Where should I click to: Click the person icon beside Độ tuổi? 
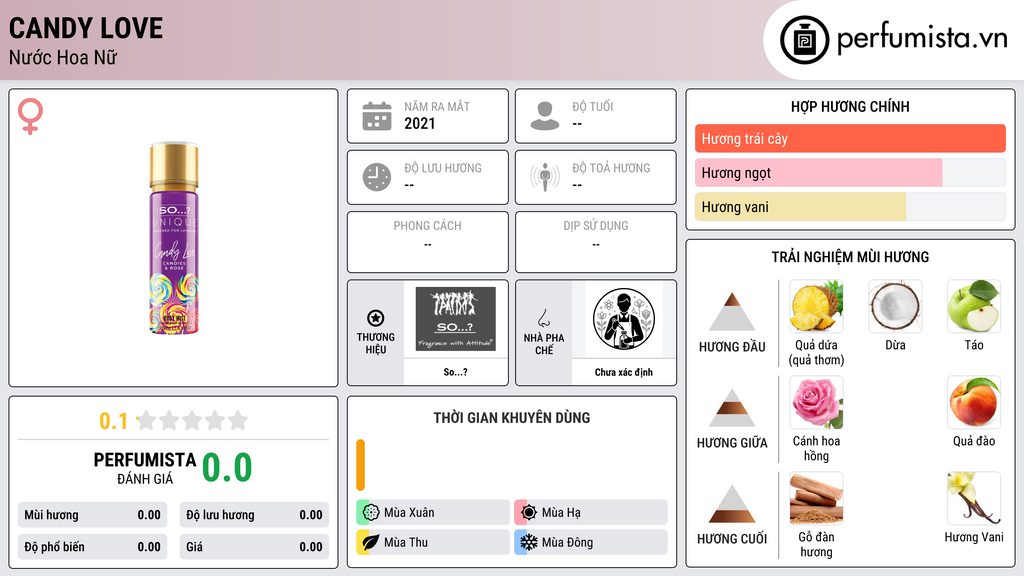[x=545, y=116]
